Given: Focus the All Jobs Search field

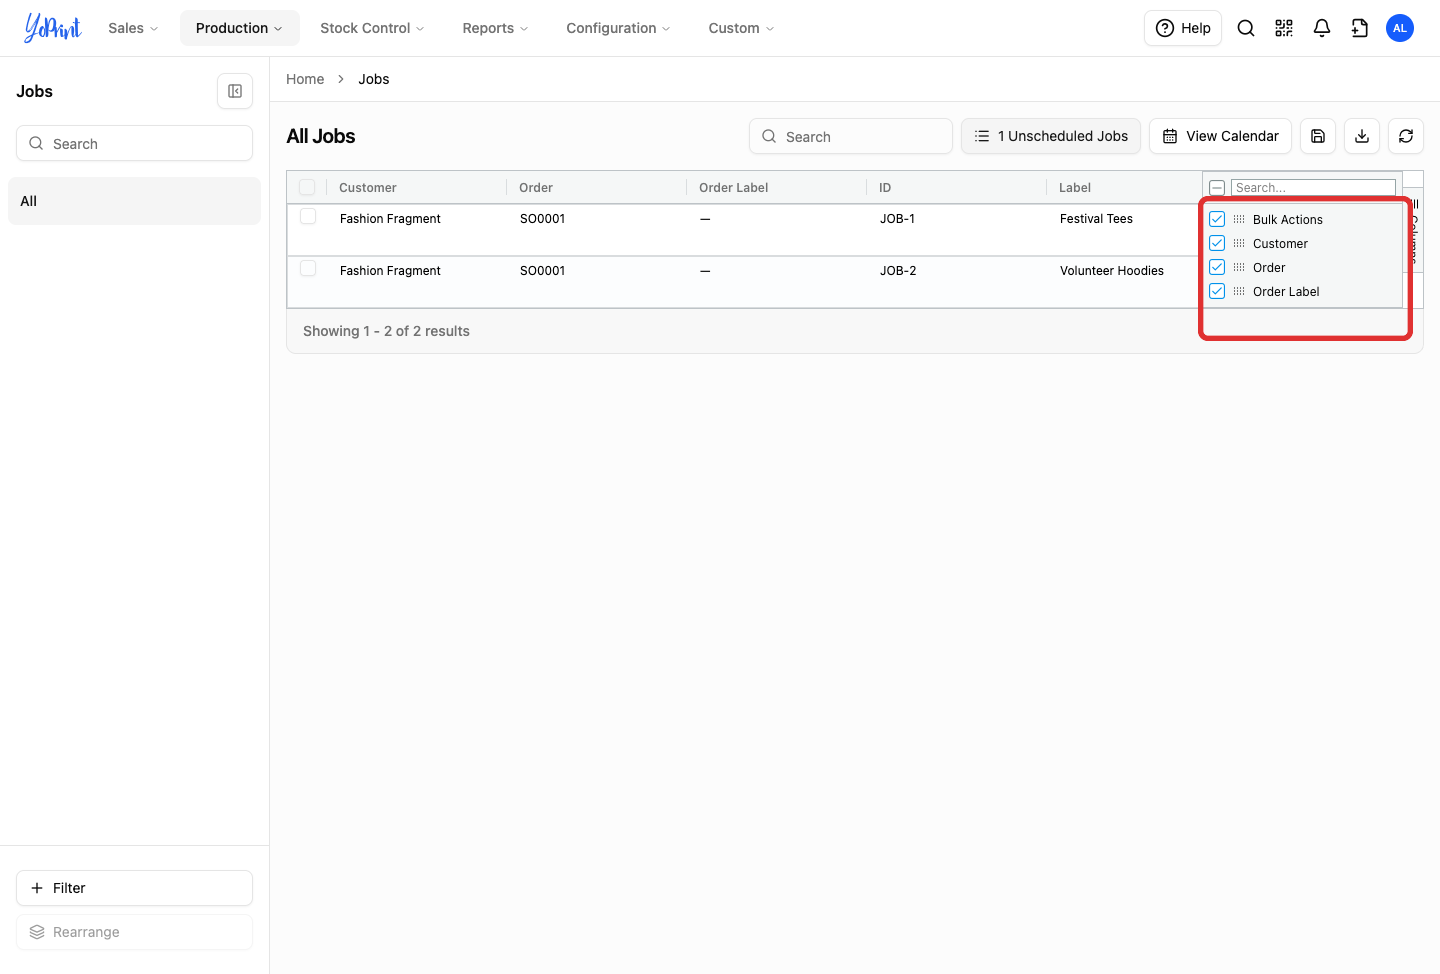Looking at the screenshot, I should pos(851,136).
